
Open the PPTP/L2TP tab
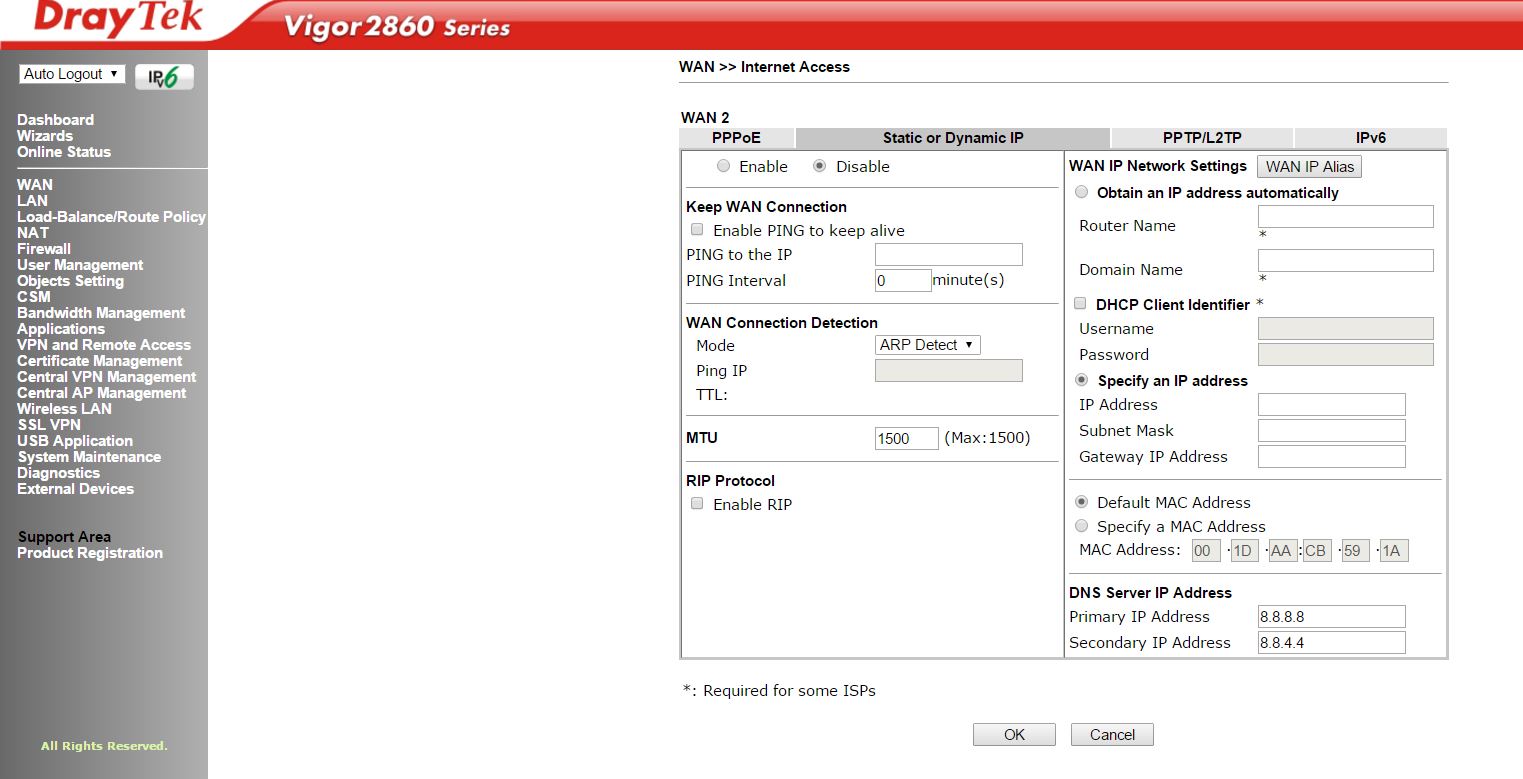pyautogui.click(x=1201, y=138)
